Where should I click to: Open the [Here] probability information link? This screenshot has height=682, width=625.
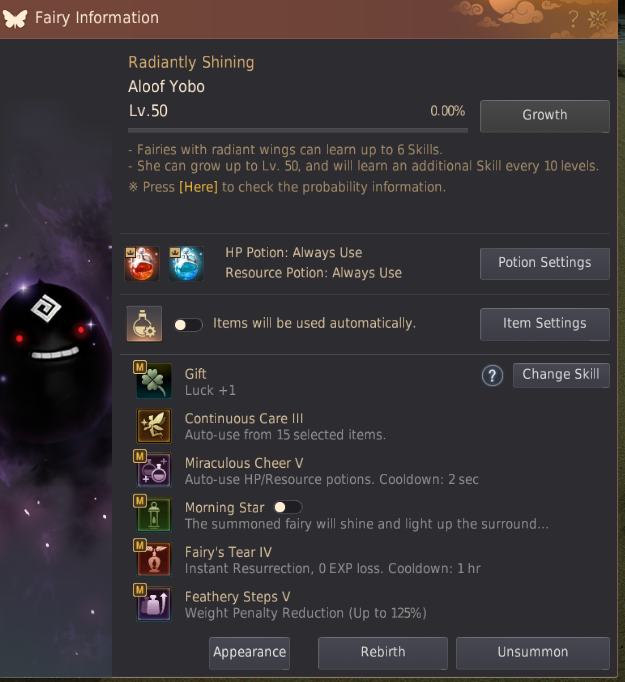198,187
